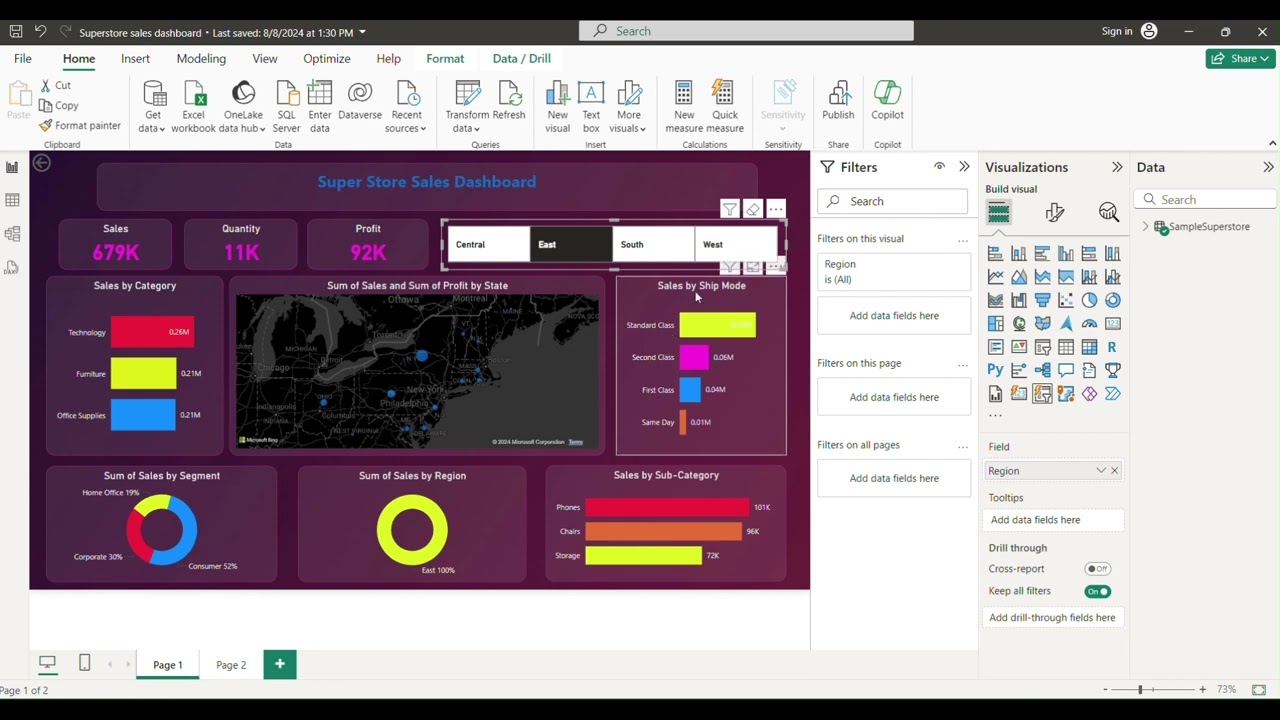Open the Optimize ribbon tab
The height and width of the screenshot is (720, 1280).
(327, 59)
